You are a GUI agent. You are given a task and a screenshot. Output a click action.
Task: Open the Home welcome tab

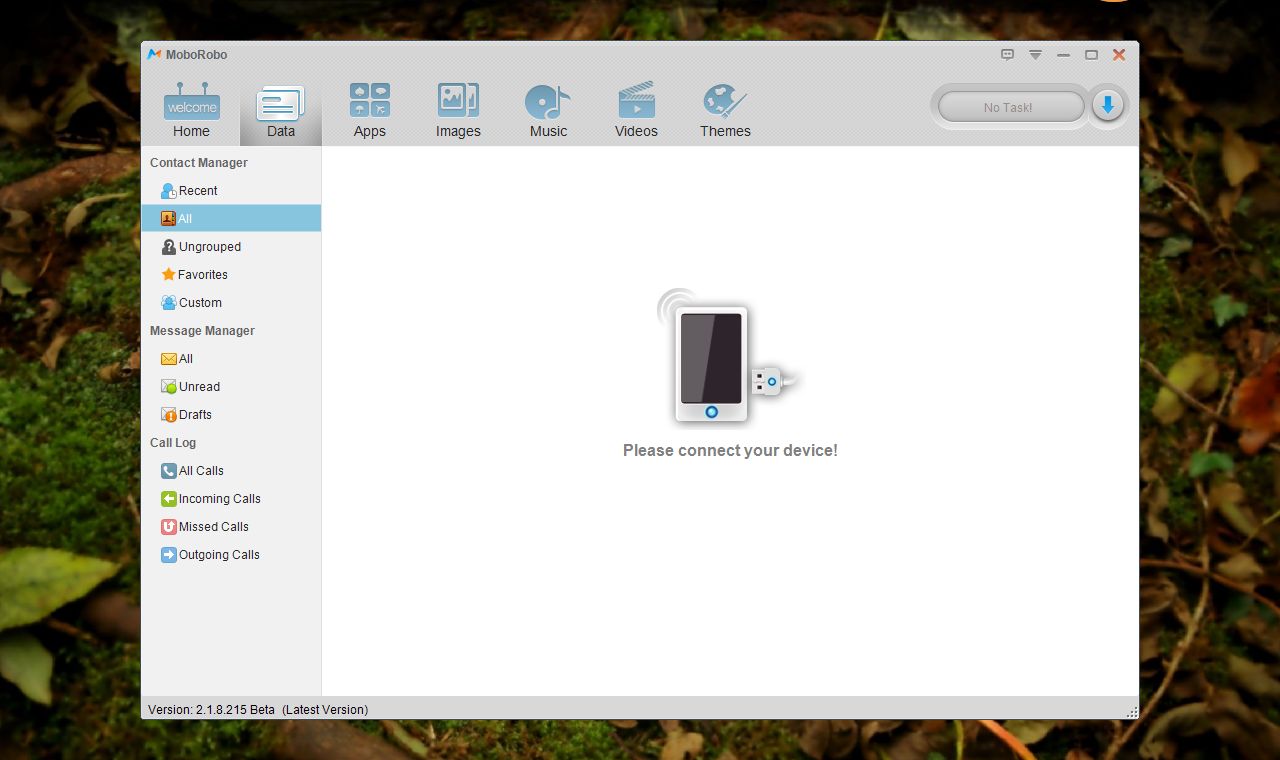tap(191, 110)
